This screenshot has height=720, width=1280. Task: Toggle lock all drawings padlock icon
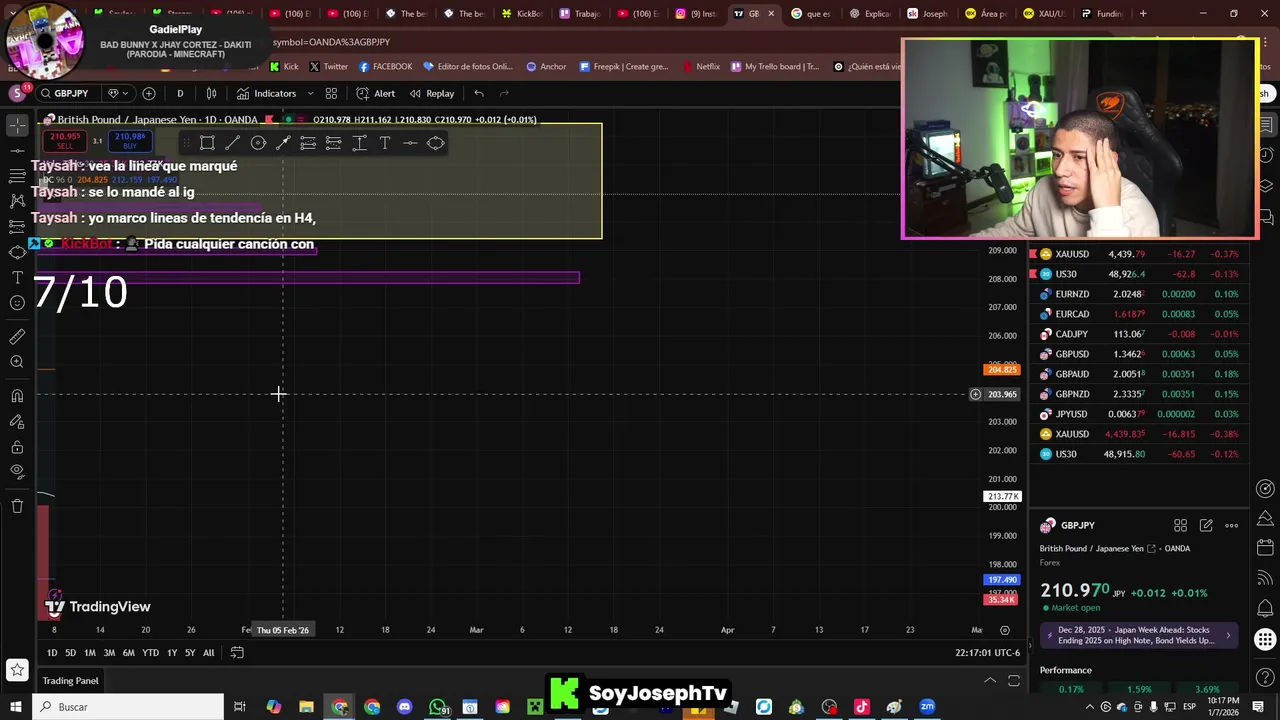click(17, 447)
